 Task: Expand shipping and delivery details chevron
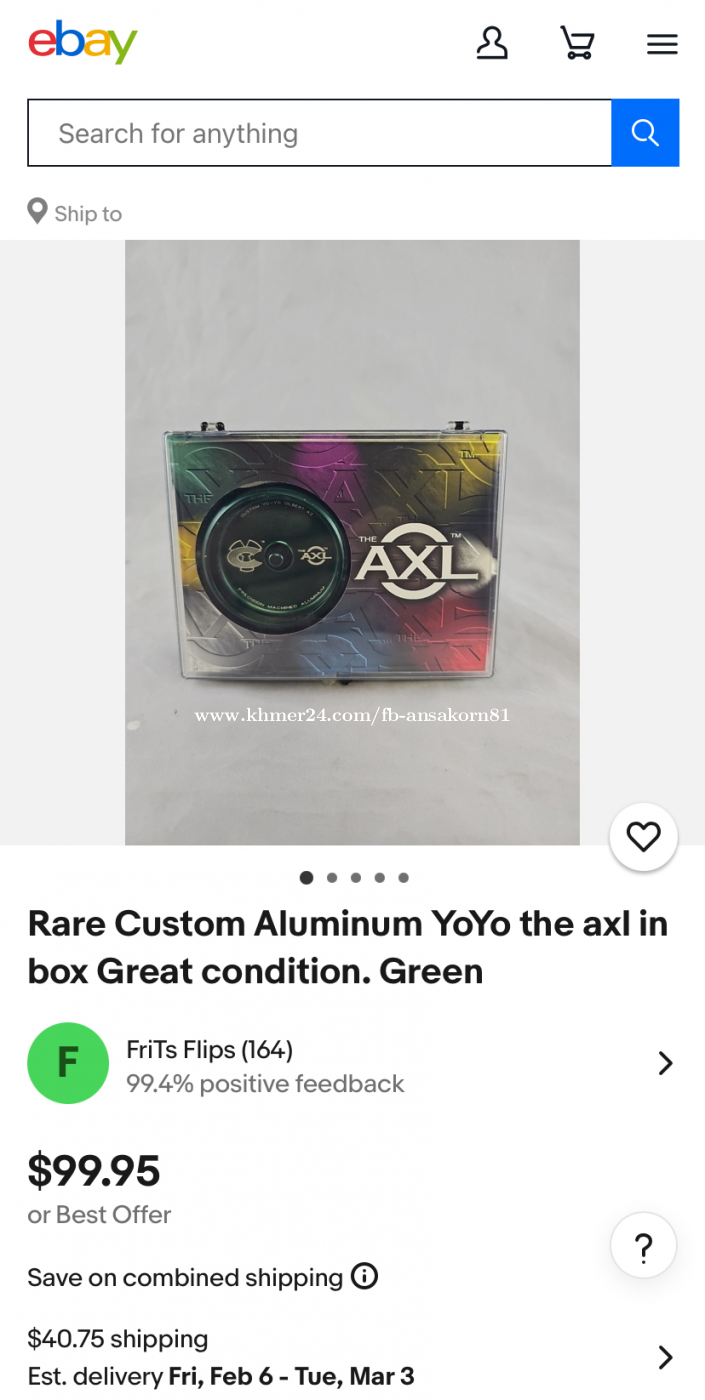665,1357
